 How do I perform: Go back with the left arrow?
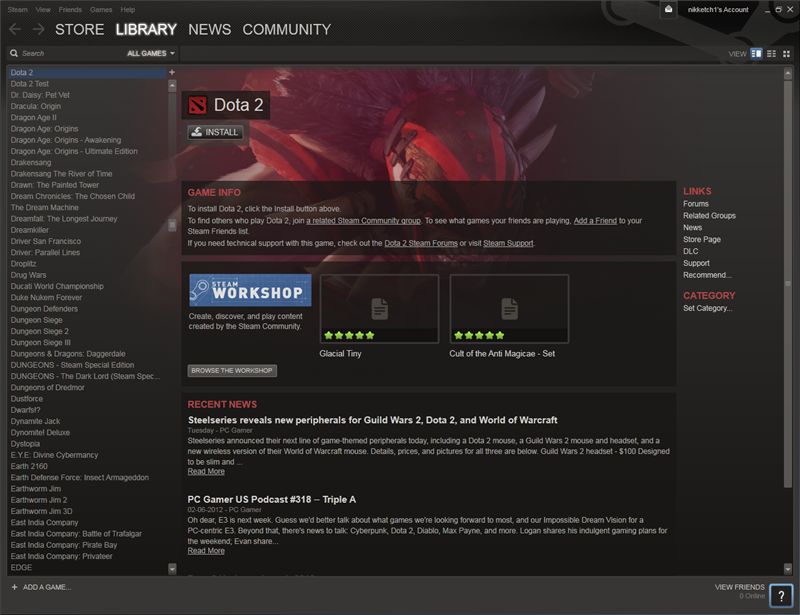pyautogui.click(x=15, y=30)
